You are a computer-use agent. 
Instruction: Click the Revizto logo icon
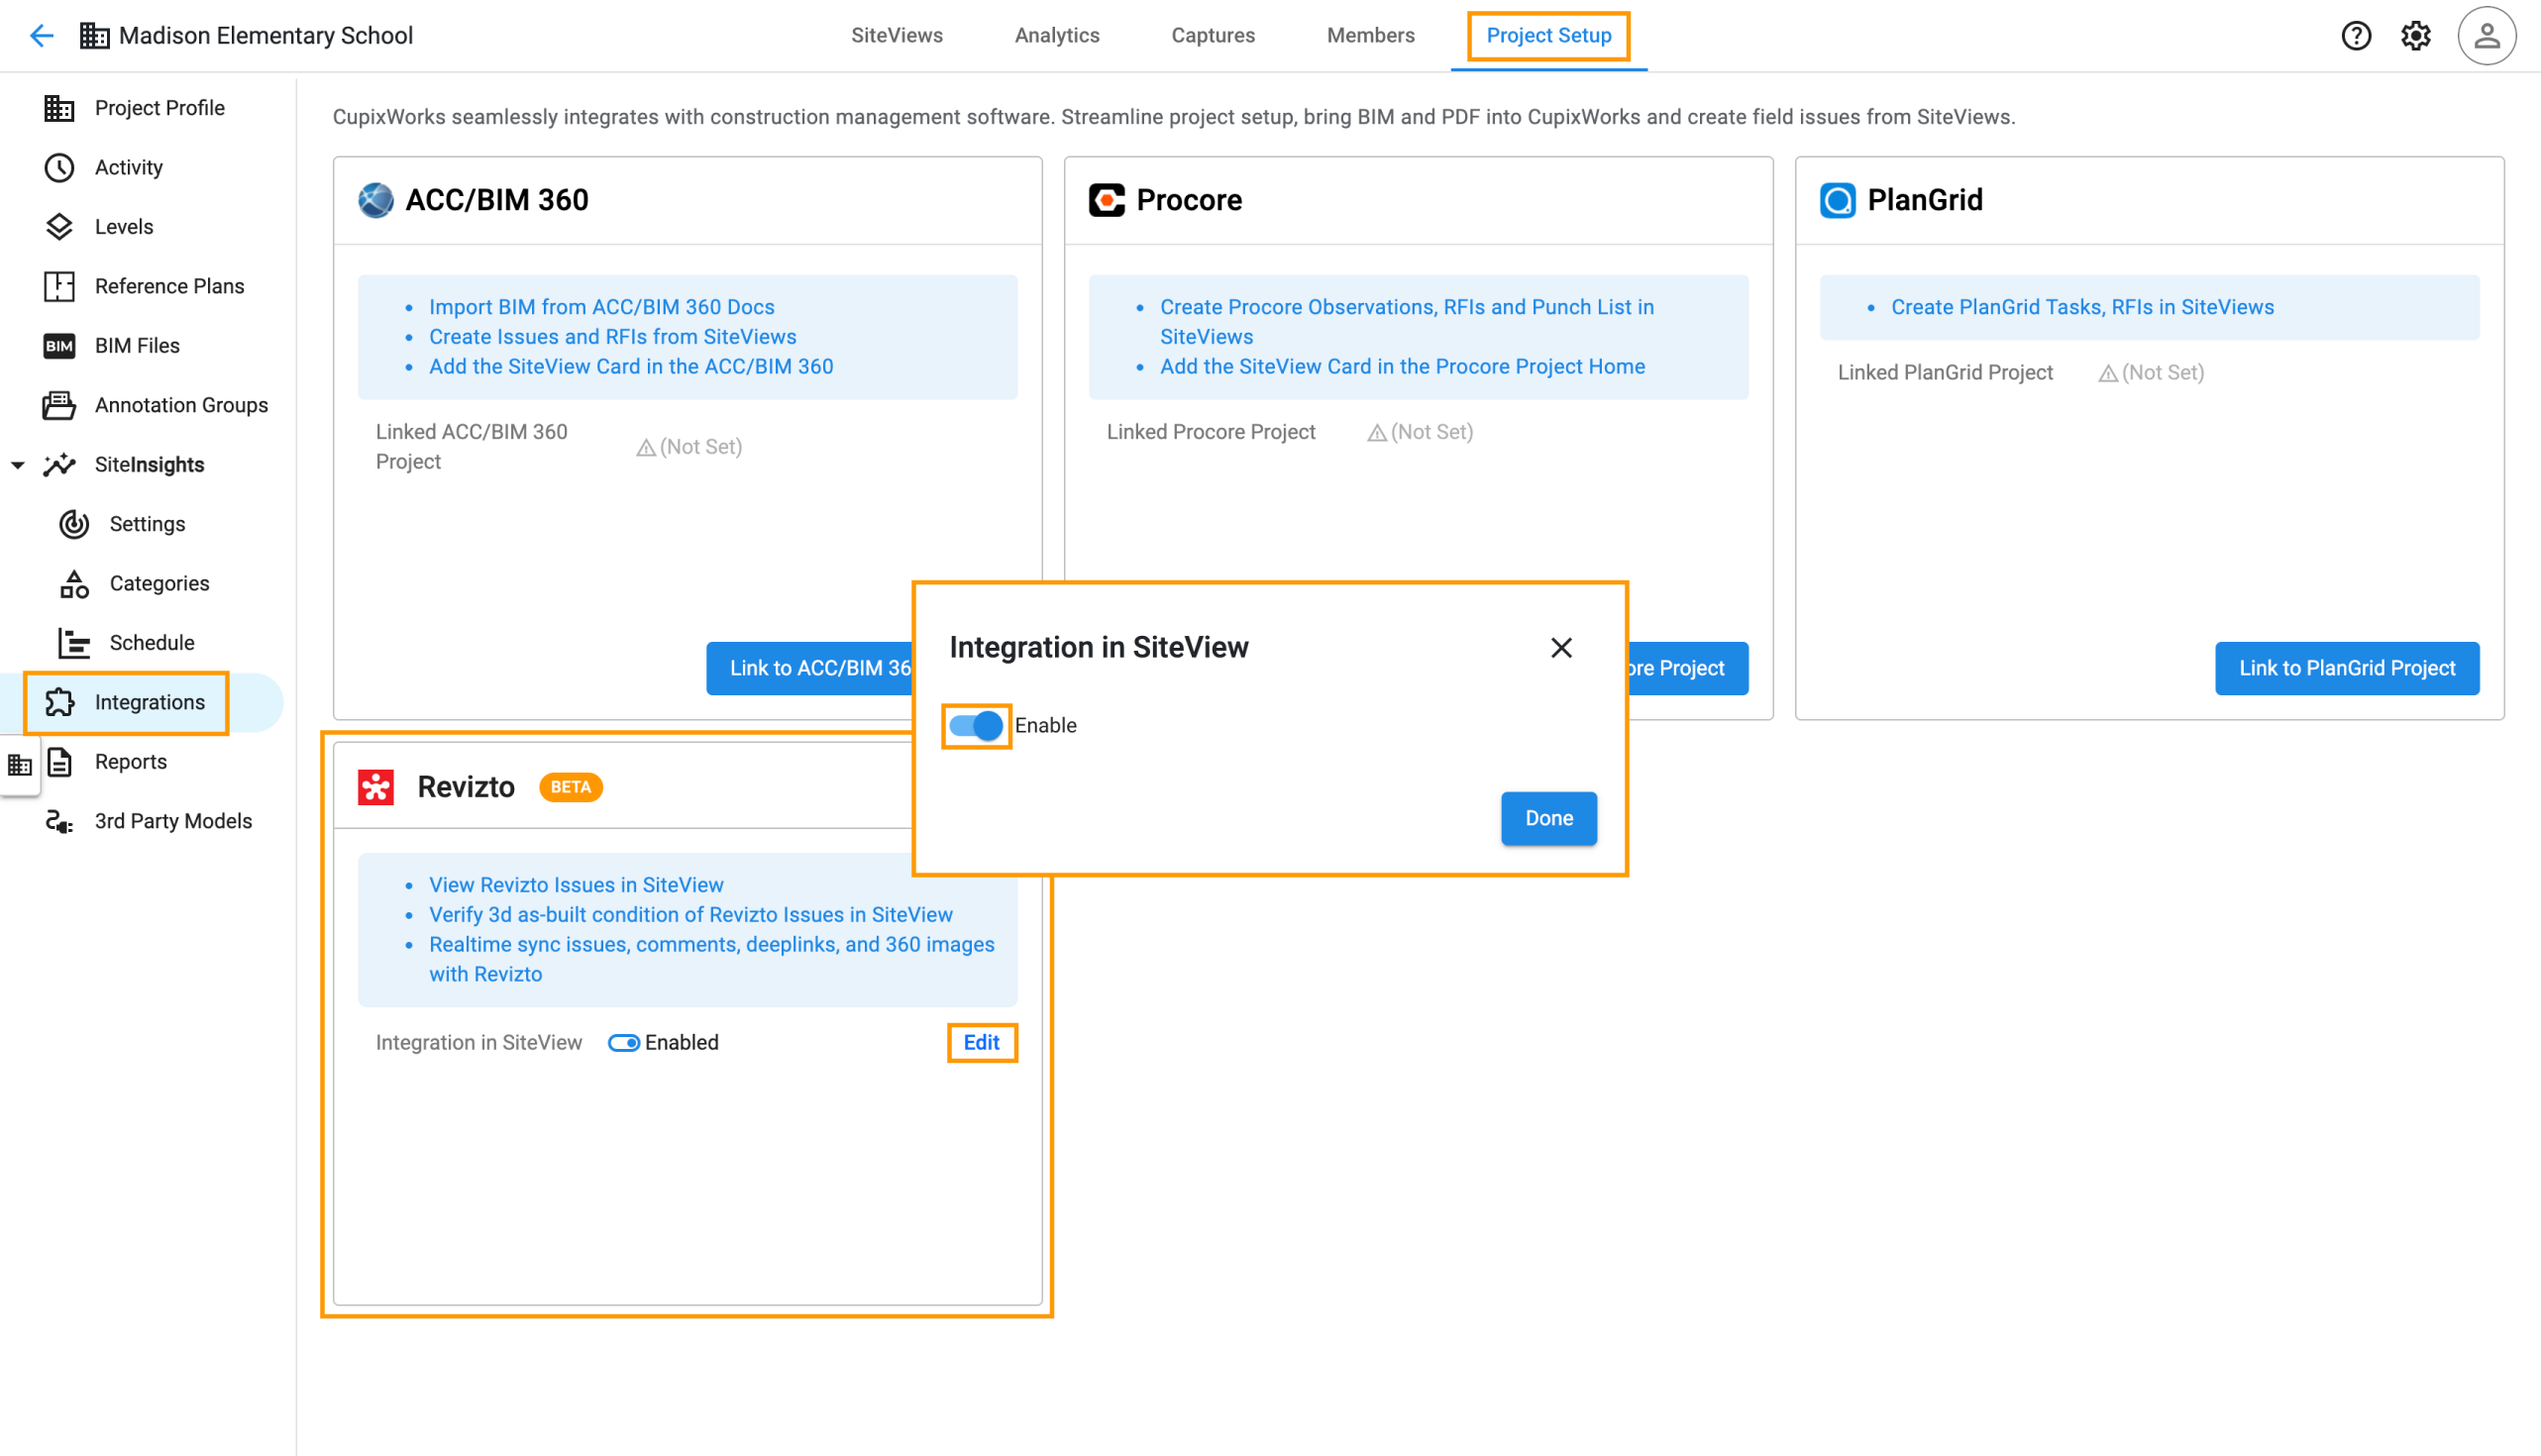(x=376, y=787)
